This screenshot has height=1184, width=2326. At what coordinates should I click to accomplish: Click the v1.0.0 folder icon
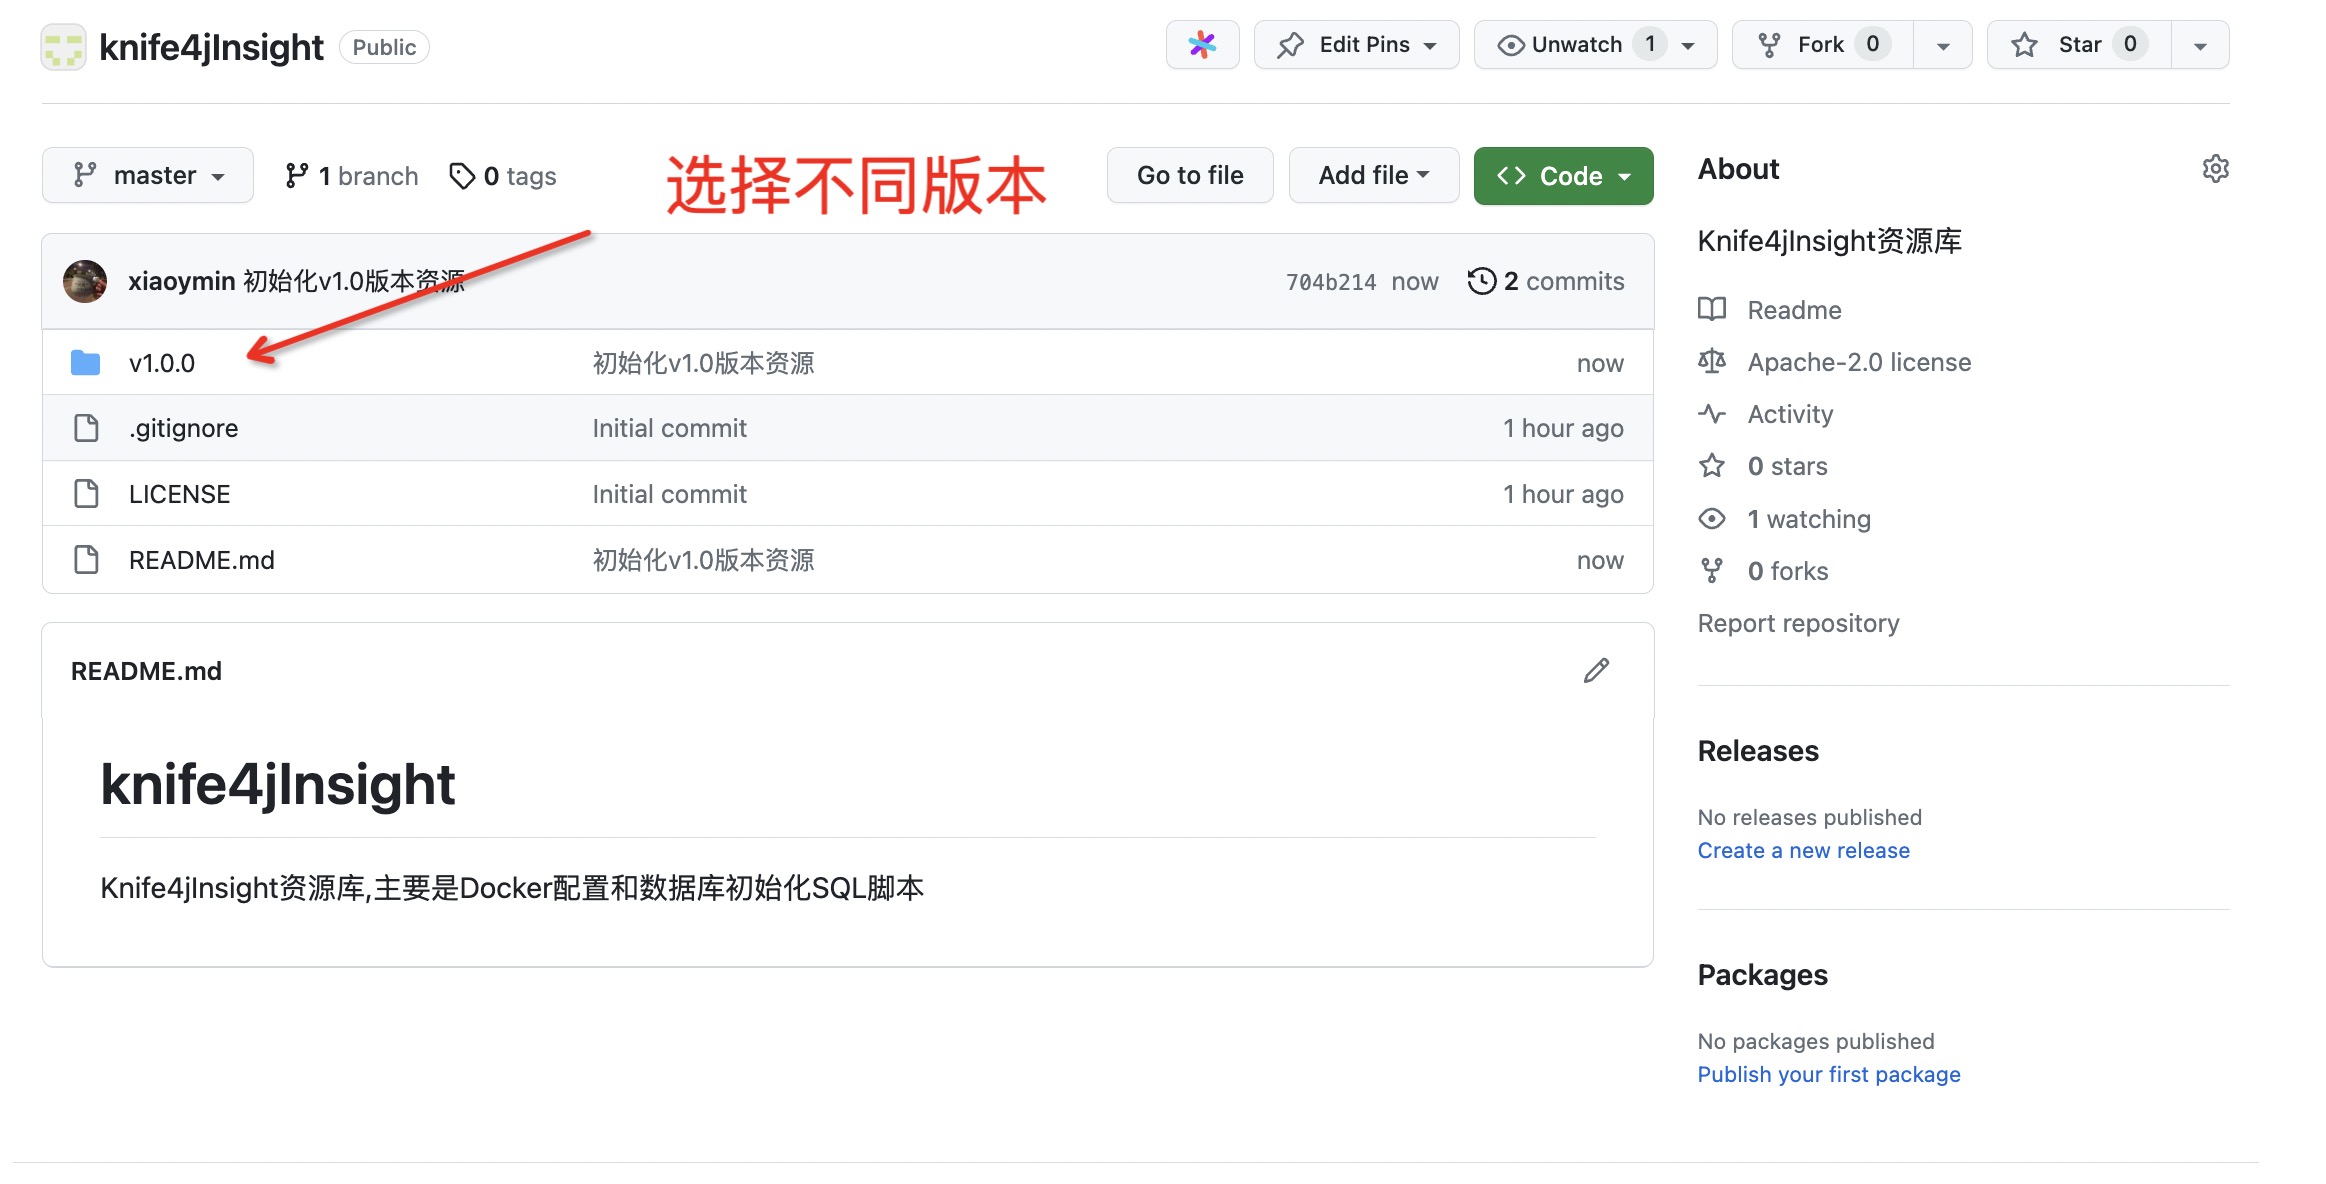click(x=86, y=363)
